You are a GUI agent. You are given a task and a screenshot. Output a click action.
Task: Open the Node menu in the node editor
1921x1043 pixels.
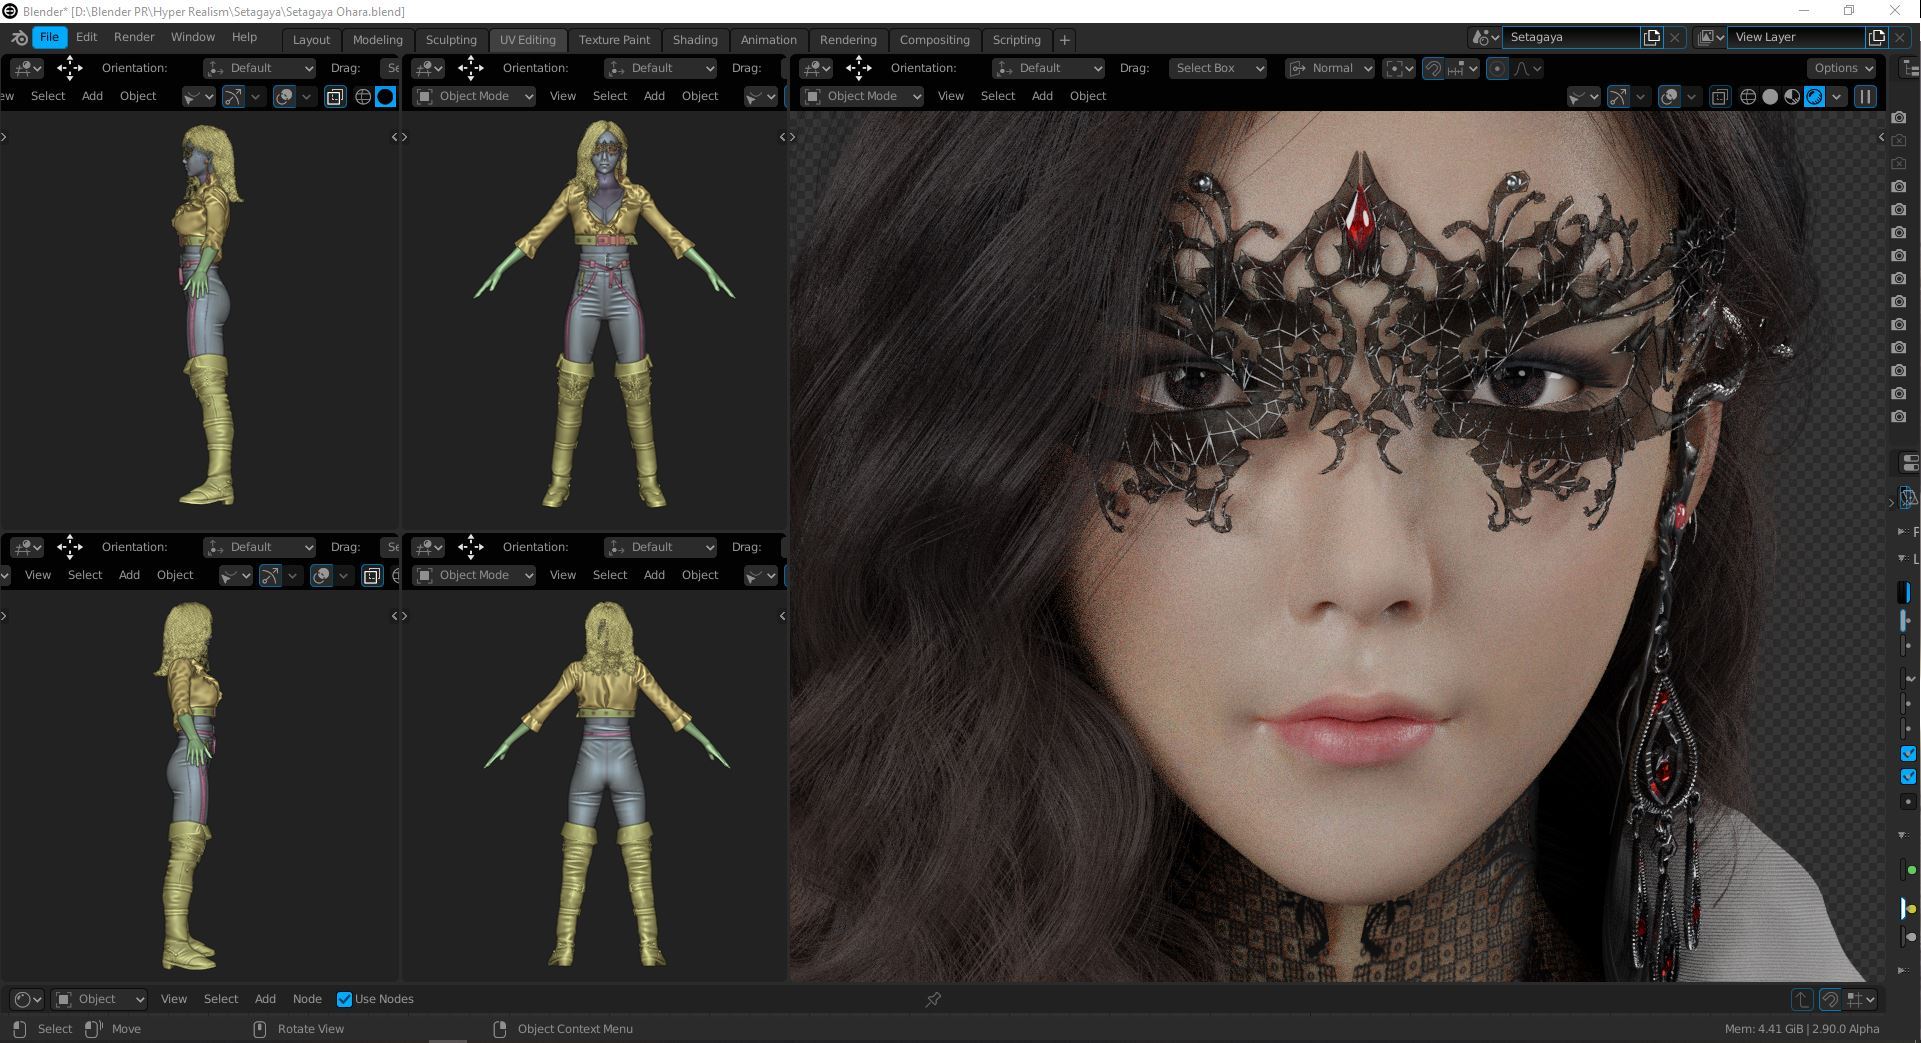point(307,999)
